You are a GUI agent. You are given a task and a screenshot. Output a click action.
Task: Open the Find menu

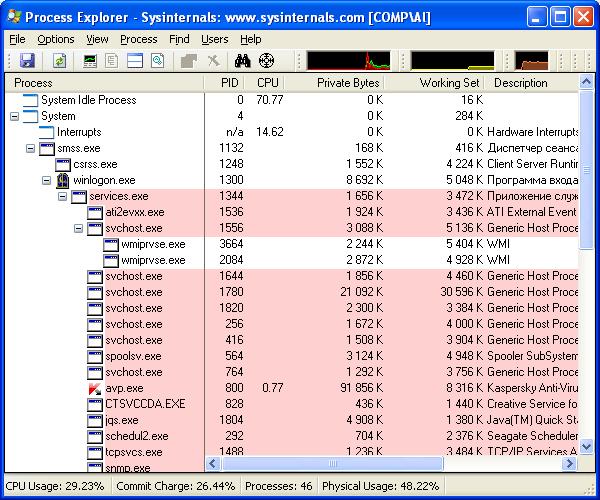[x=179, y=39]
